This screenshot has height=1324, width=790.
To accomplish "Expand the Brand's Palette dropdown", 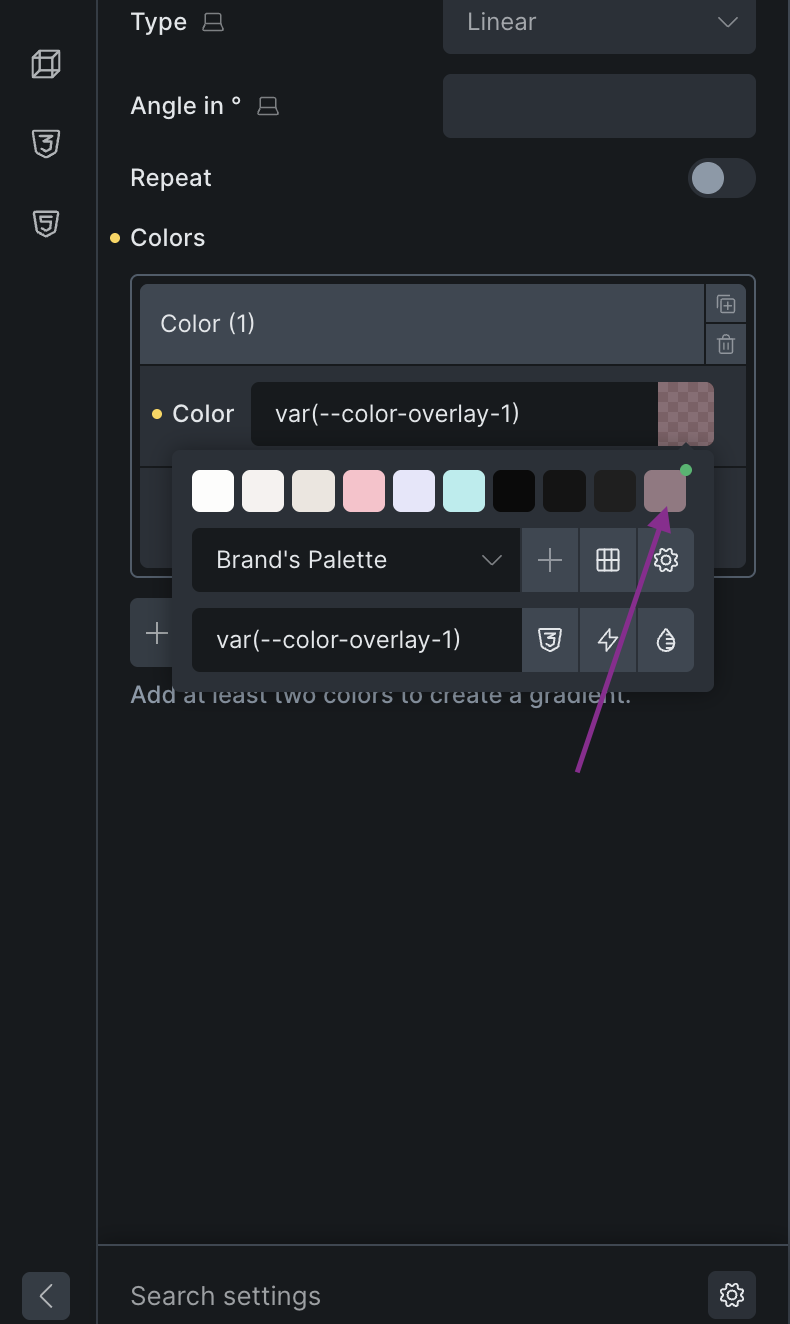I will click(356, 560).
